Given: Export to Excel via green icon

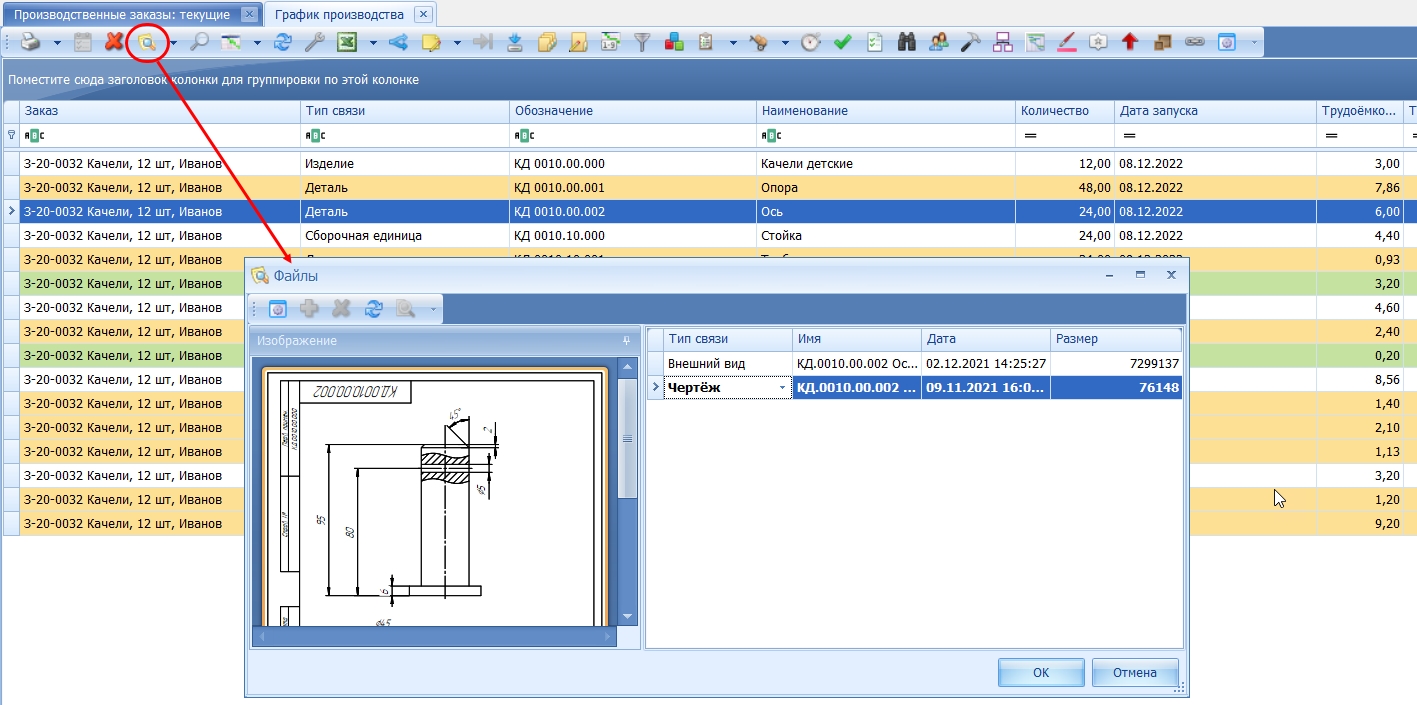Looking at the screenshot, I should (347, 42).
